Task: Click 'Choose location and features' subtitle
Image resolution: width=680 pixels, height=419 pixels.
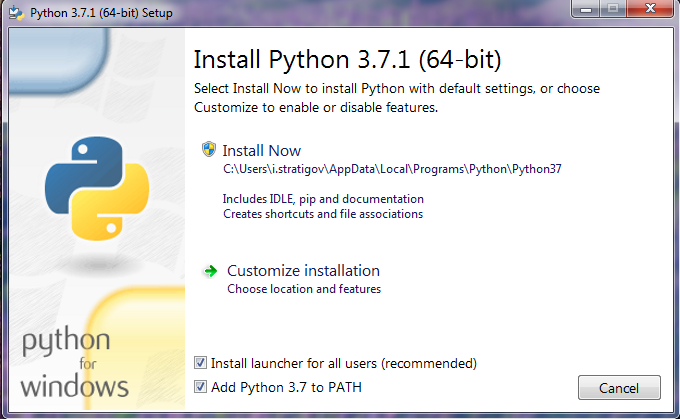Action: pyautogui.click(x=304, y=289)
